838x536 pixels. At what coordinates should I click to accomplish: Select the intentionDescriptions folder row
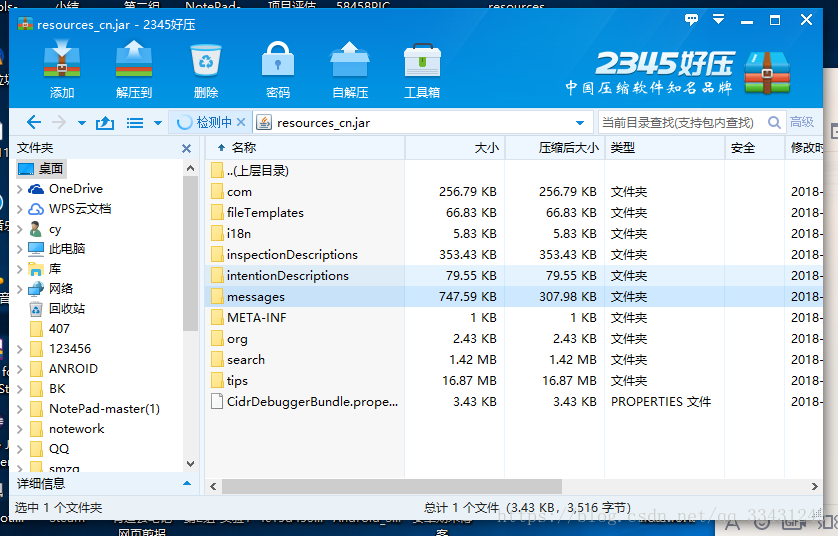click(x=514, y=275)
